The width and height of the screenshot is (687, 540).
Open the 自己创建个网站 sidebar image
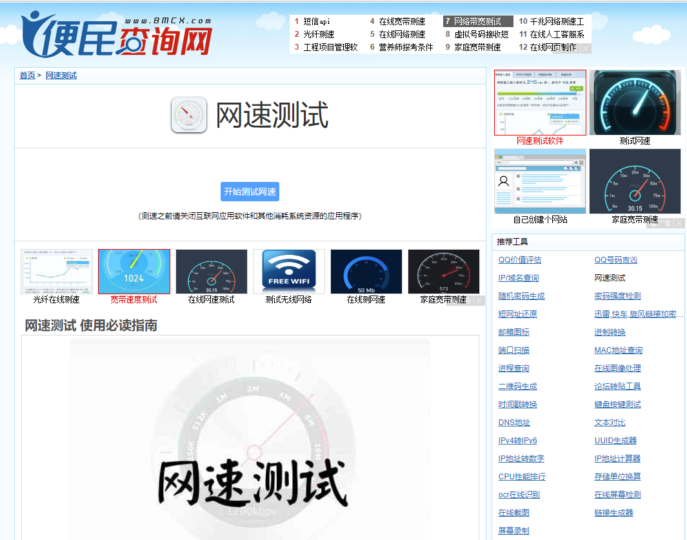point(540,181)
